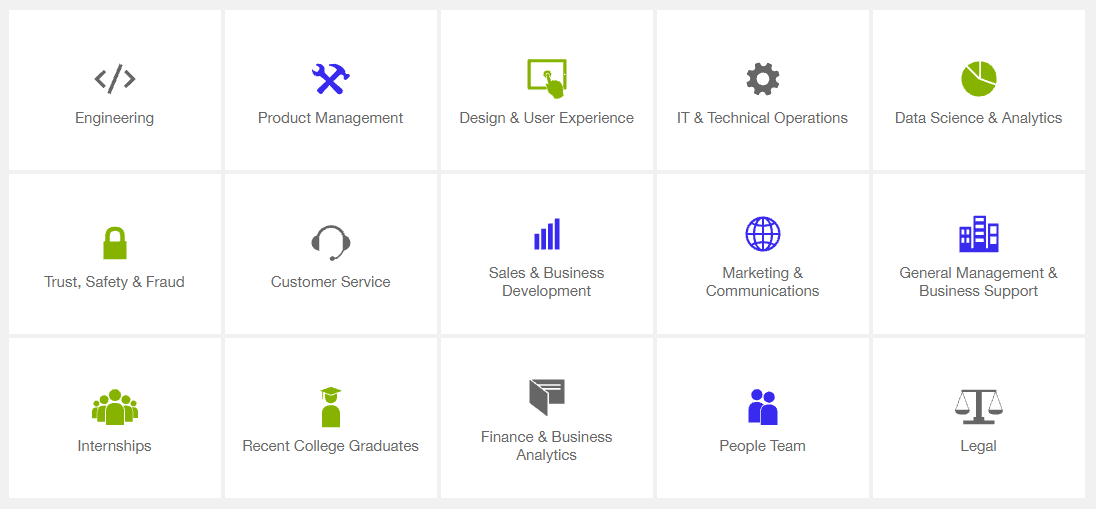1096x509 pixels.
Task: Click the office buildings icon
Action: (979, 234)
